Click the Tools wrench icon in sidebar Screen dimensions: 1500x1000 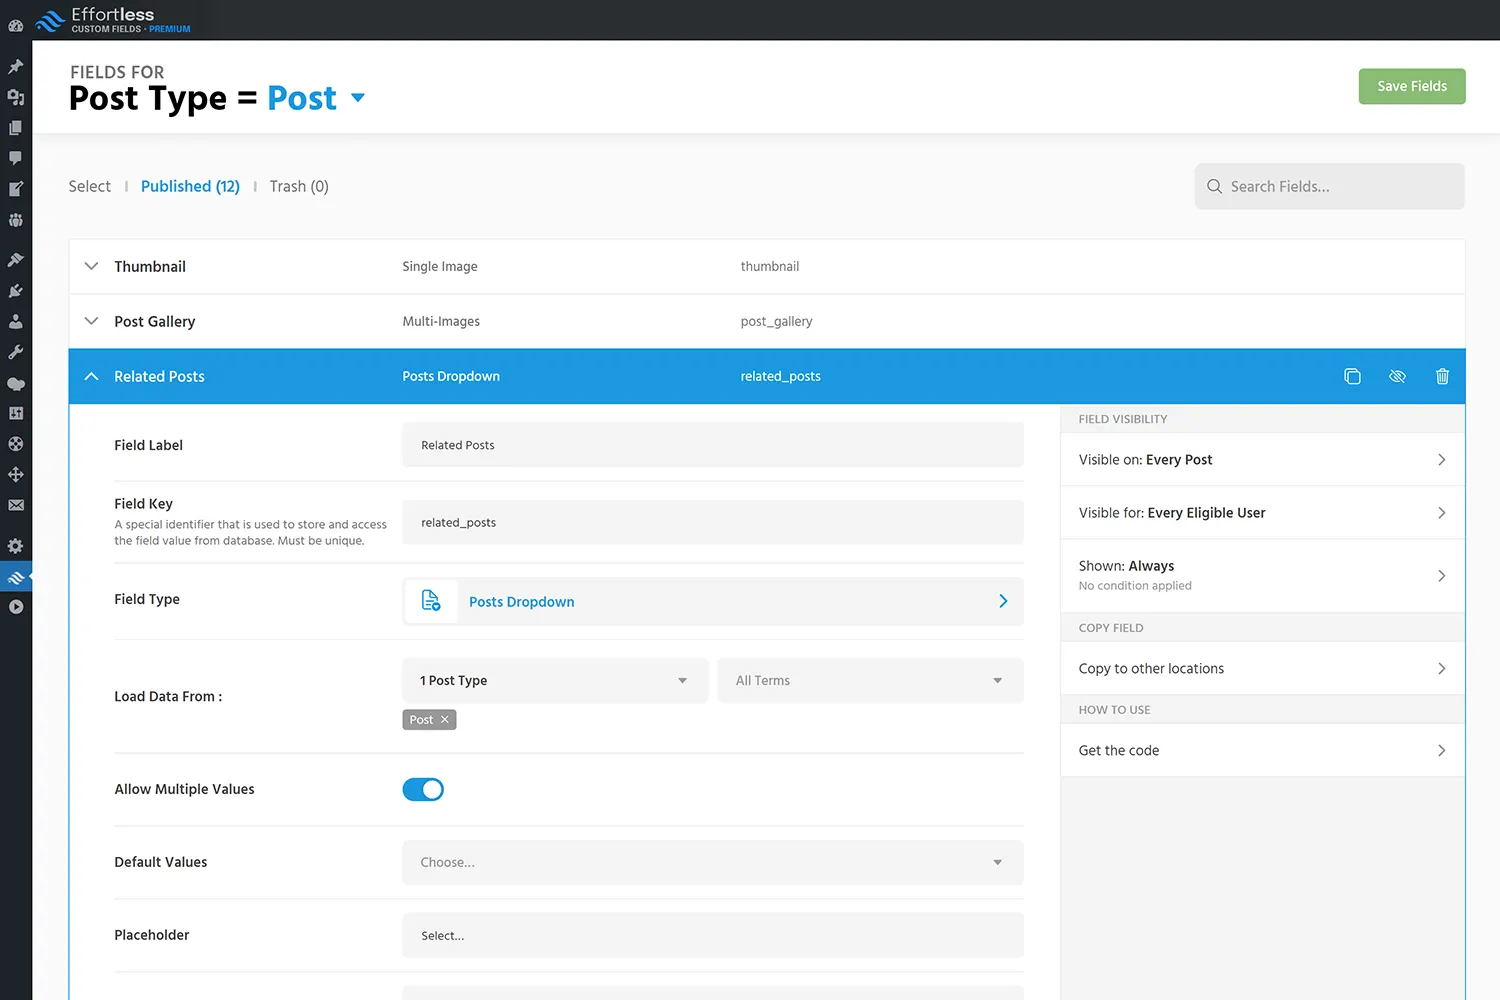pyautogui.click(x=16, y=352)
